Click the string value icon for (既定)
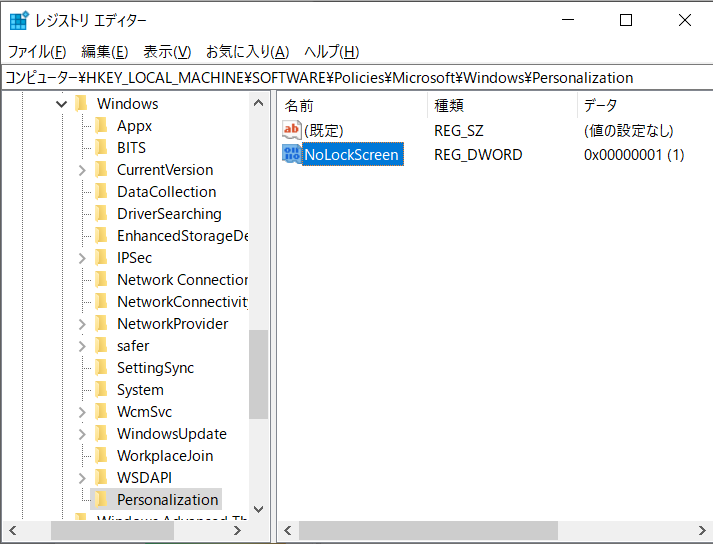The width and height of the screenshot is (713, 544). click(x=292, y=130)
